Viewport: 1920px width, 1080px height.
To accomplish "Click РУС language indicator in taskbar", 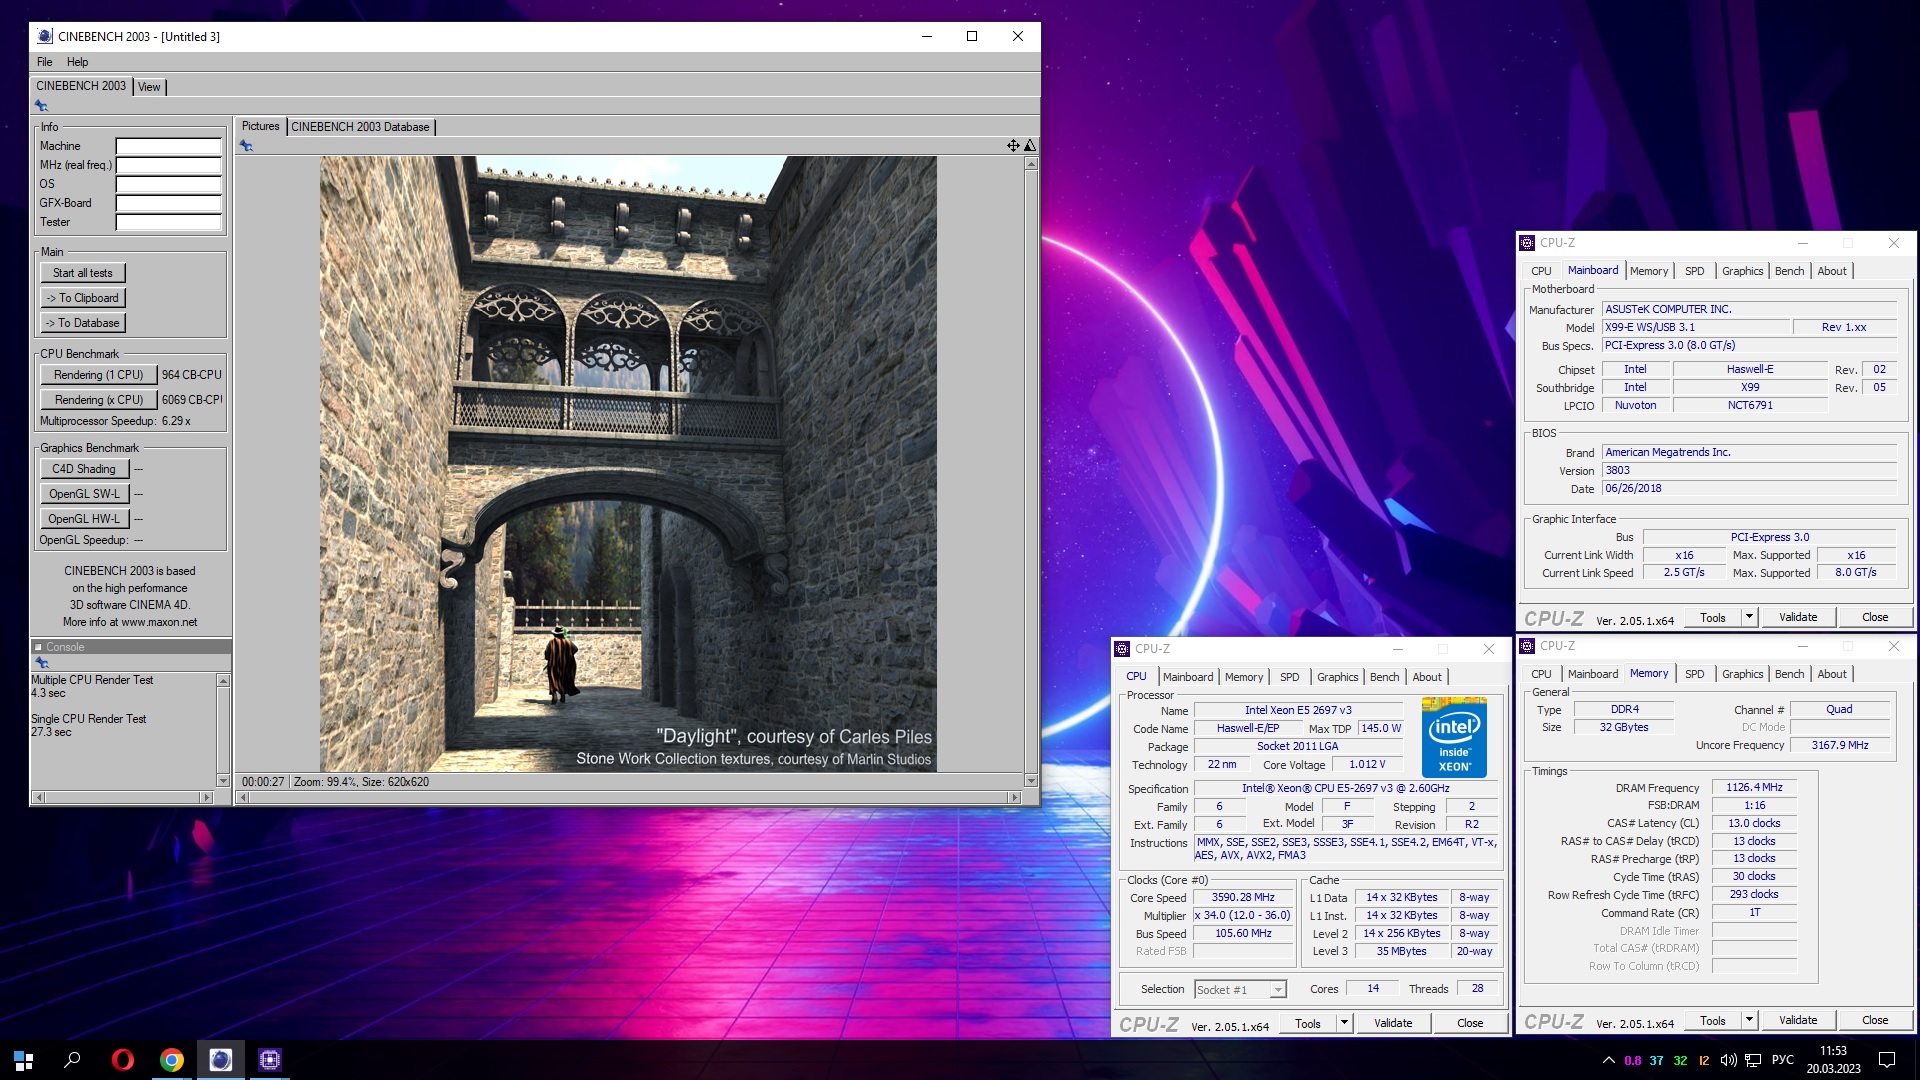I will tap(1782, 1060).
